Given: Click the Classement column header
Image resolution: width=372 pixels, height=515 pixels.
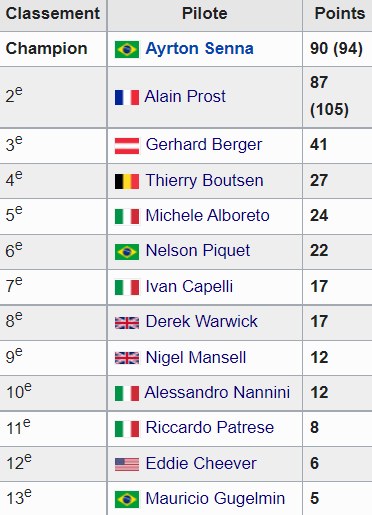Looking at the screenshot, I should (53, 14).
